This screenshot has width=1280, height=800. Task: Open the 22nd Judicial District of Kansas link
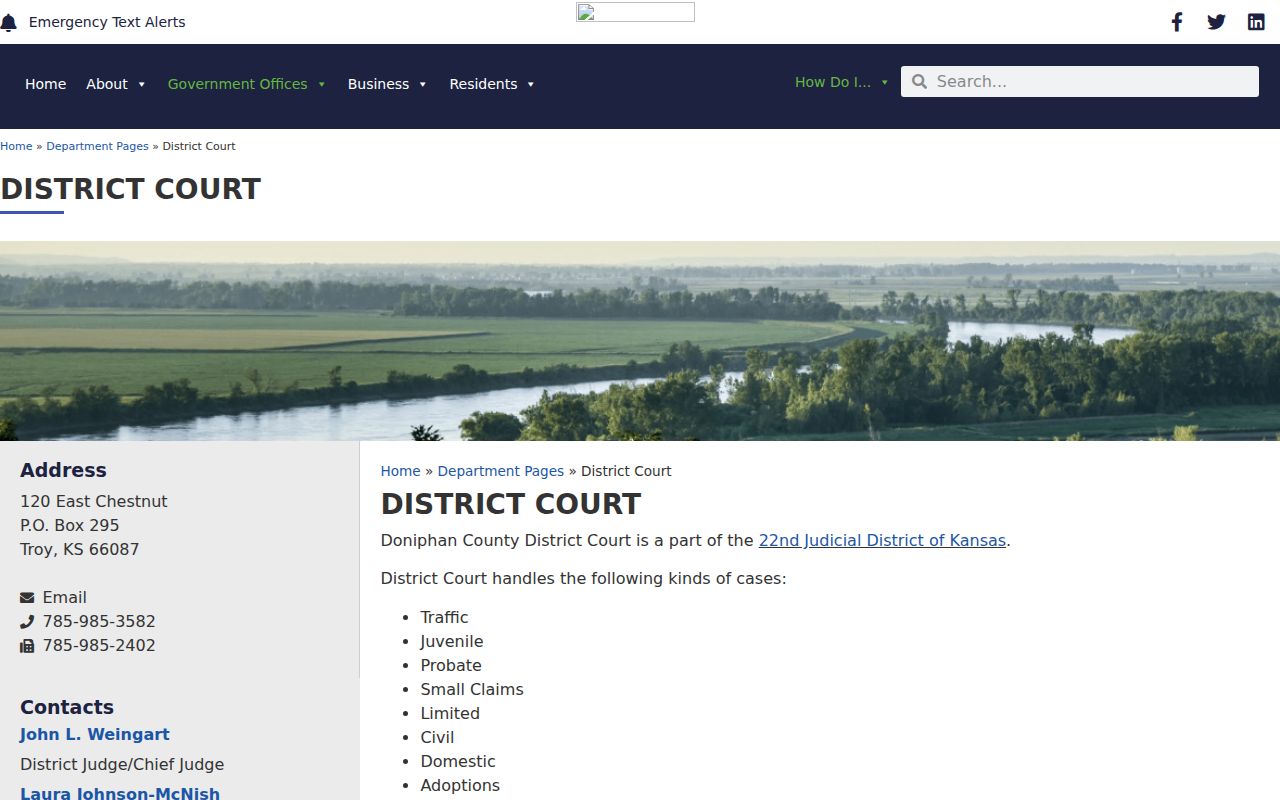tap(882, 541)
